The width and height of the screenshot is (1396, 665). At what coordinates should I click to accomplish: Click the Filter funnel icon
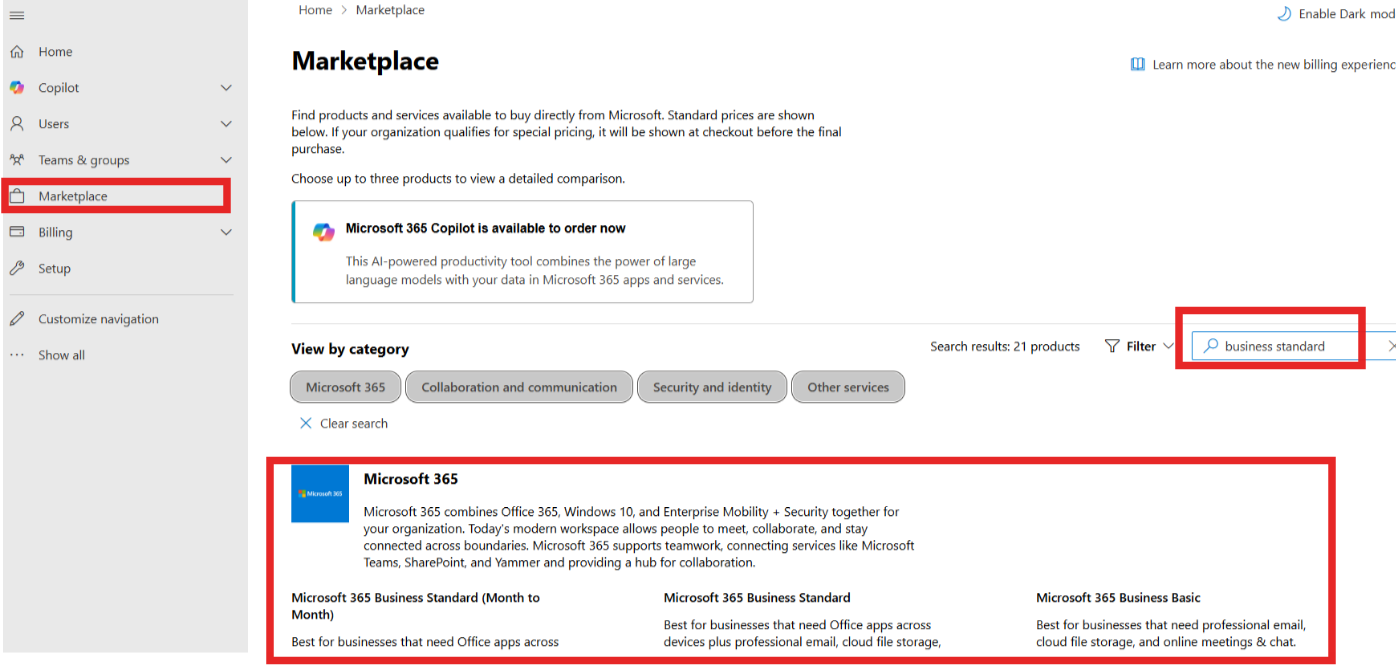pos(1112,346)
